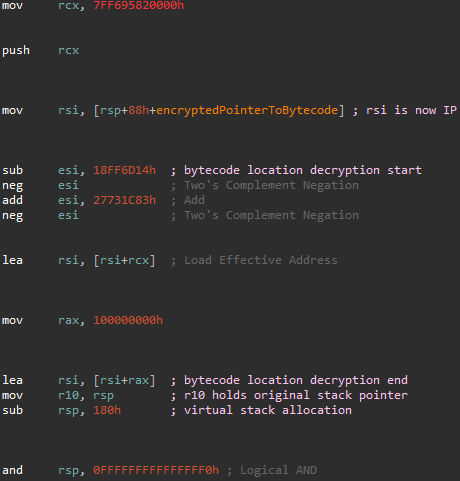Select the 100000000h value moved into rax
The height and width of the screenshot is (481, 460).
128,320
